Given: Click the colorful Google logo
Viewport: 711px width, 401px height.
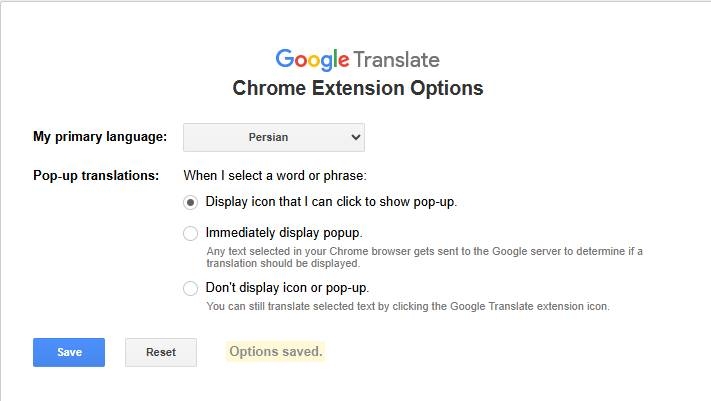Looking at the screenshot, I should pyautogui.click(x=312, y=59).
